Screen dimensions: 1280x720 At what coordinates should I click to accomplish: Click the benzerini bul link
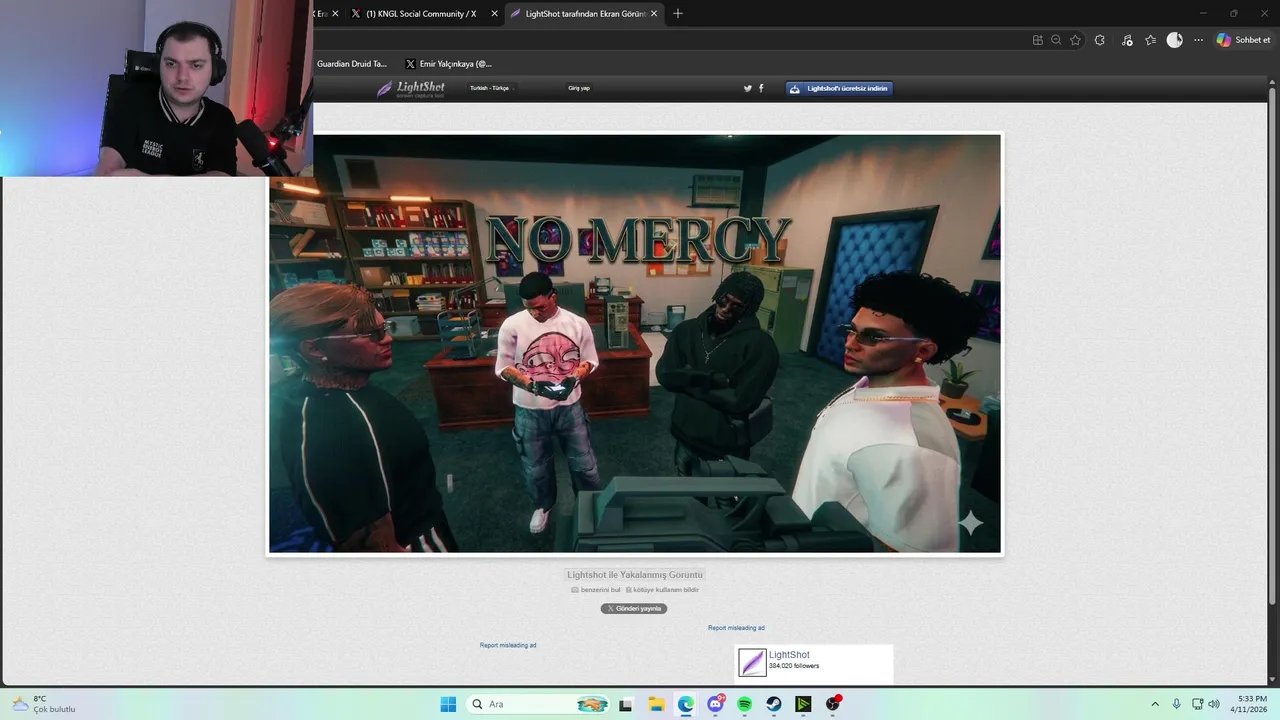coord(595,590)
